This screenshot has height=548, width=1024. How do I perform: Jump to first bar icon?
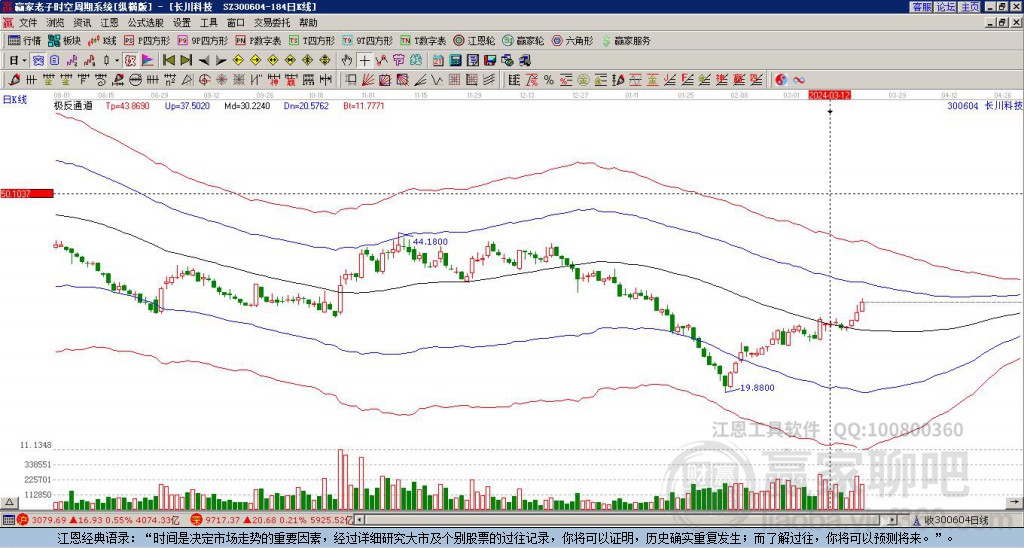[x=168, y=60]
